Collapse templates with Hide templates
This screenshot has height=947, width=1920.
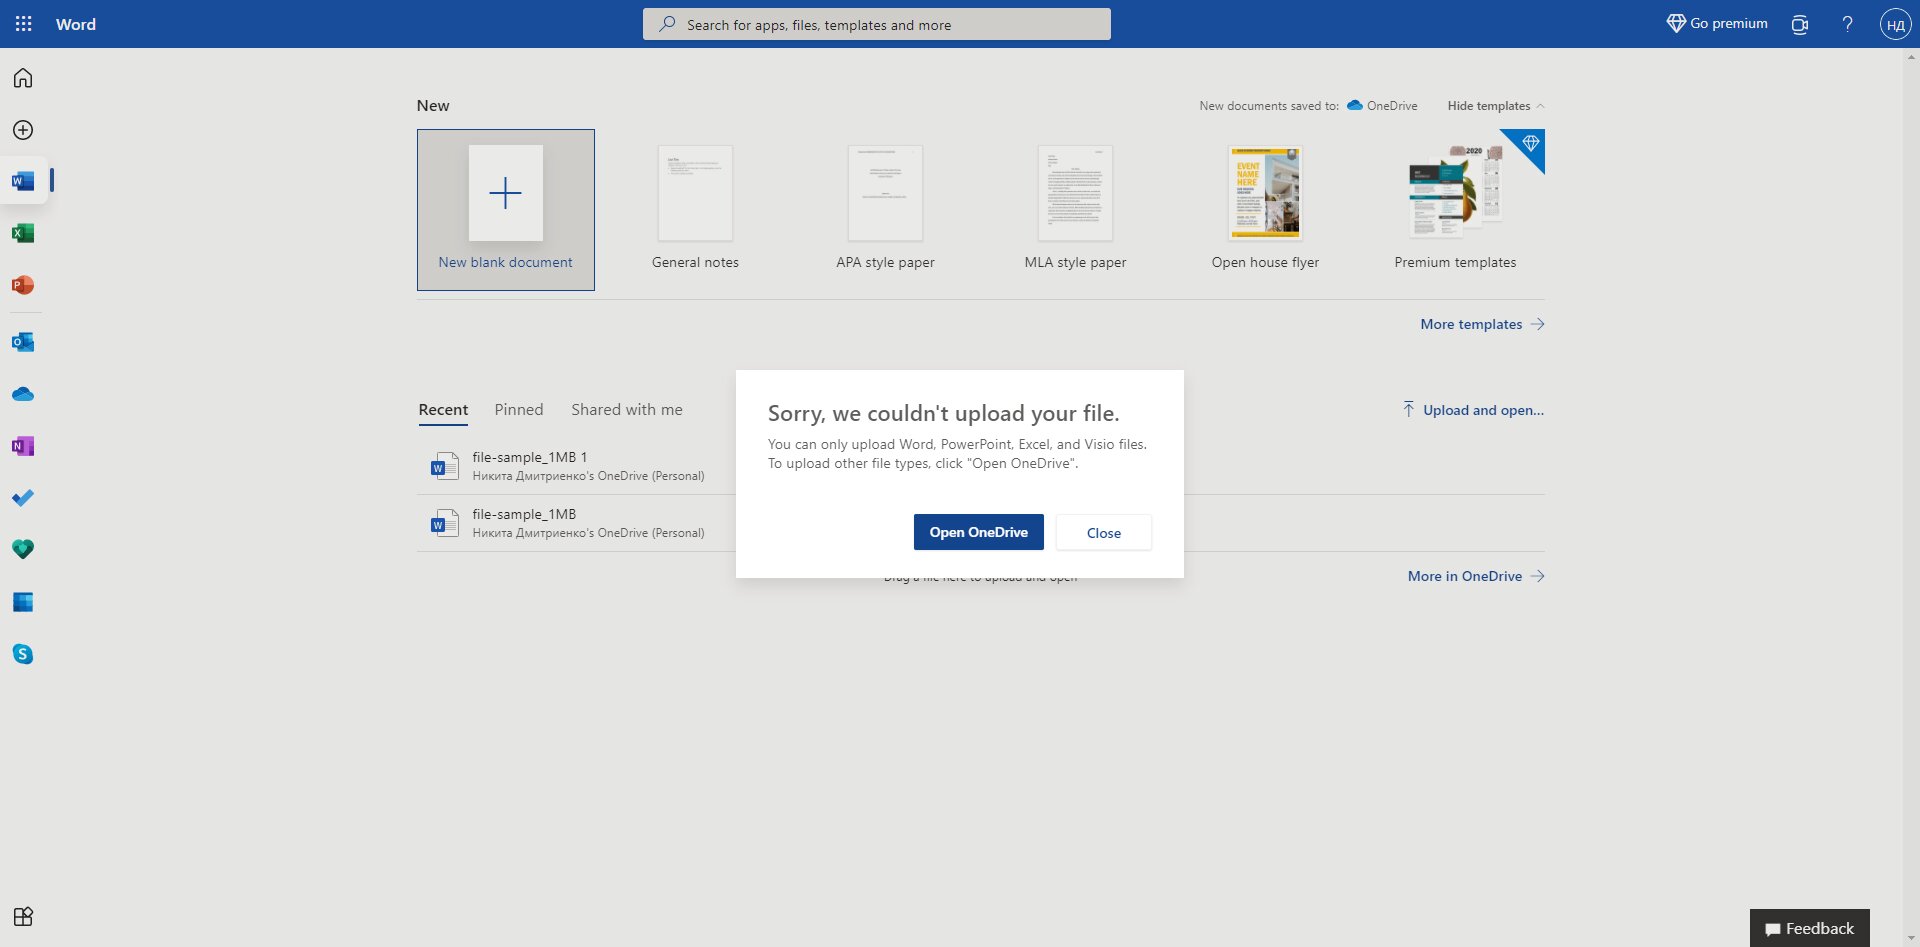click(1496, 106)
